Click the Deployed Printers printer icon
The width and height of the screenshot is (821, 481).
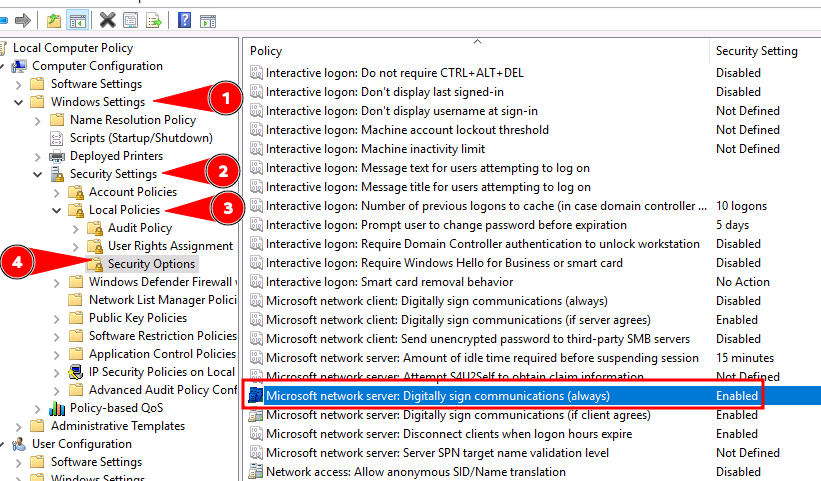coord(57,156)
